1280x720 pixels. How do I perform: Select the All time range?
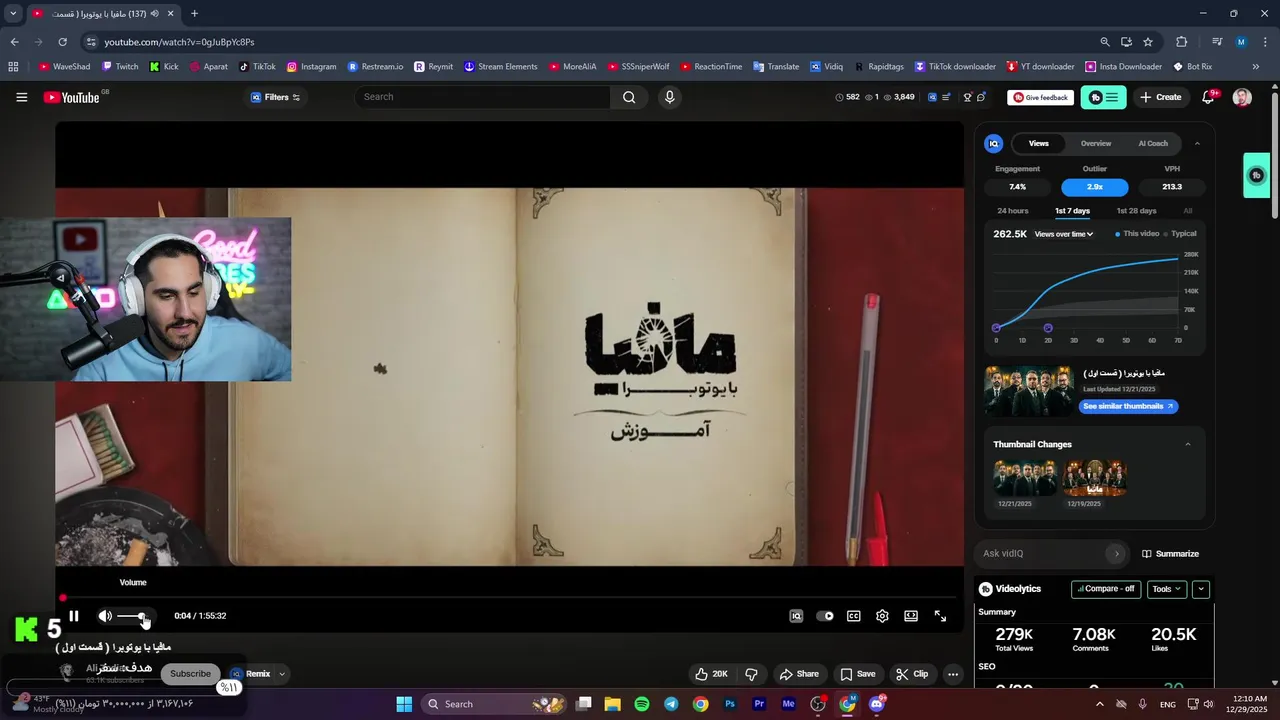(1188, 211)
